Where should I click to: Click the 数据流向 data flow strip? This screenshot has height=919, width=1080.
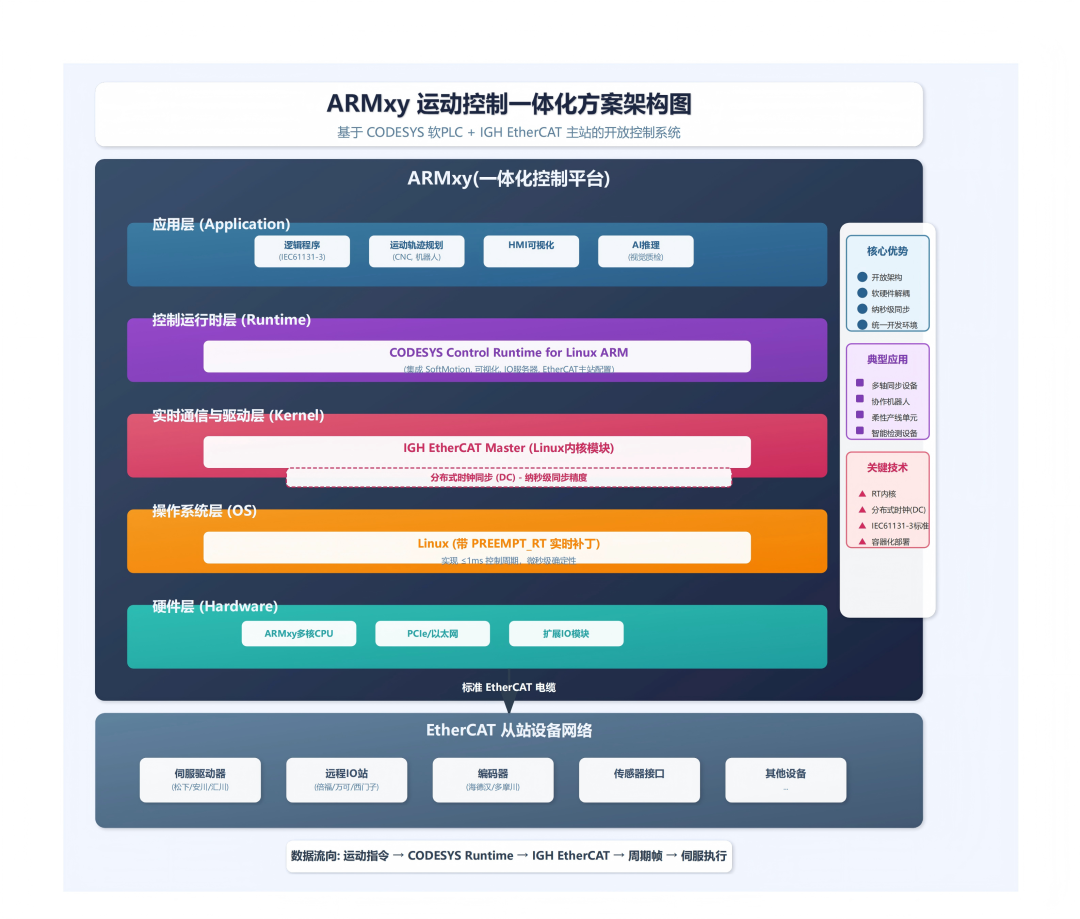pos(507,856)
